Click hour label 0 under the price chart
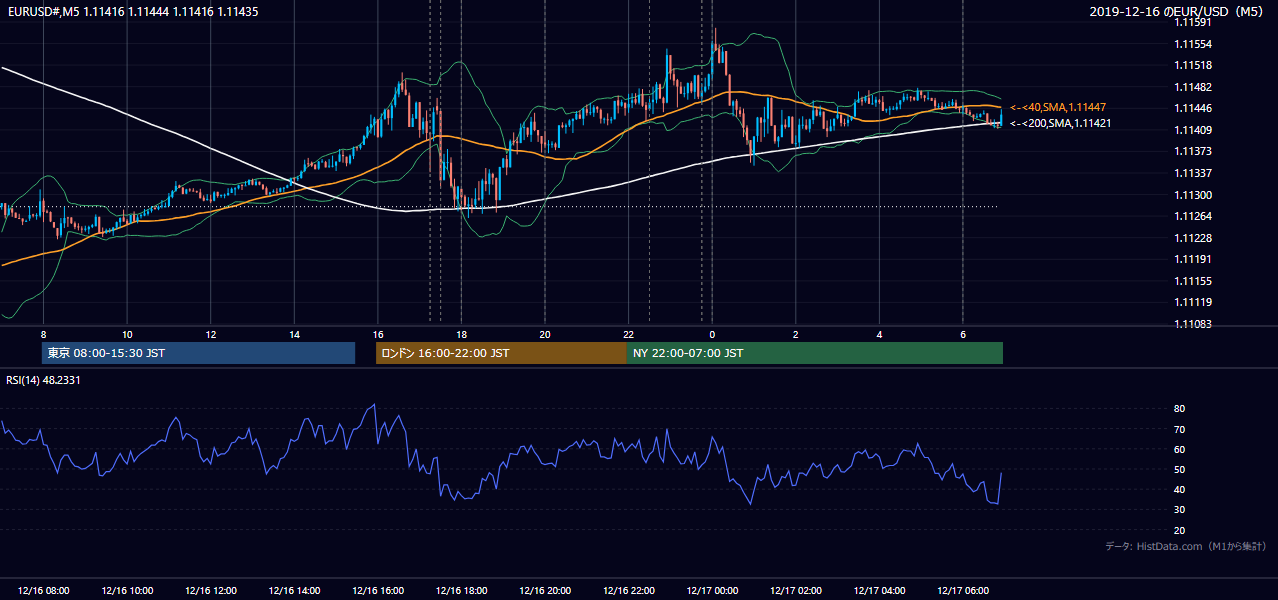The width and height of the screenshot is (1278, 600). (712, 333)
